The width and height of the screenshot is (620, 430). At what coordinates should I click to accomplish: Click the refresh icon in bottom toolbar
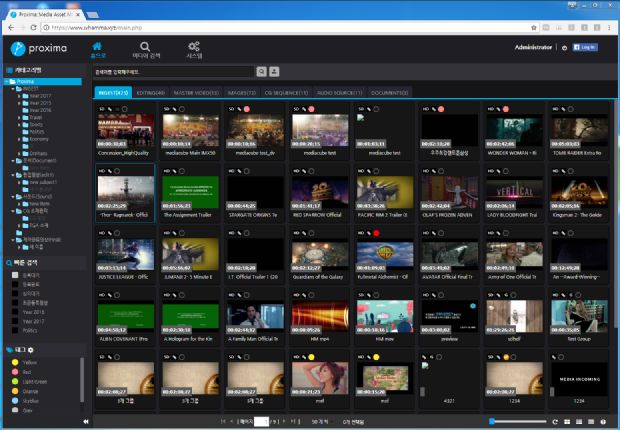point(555,422)
